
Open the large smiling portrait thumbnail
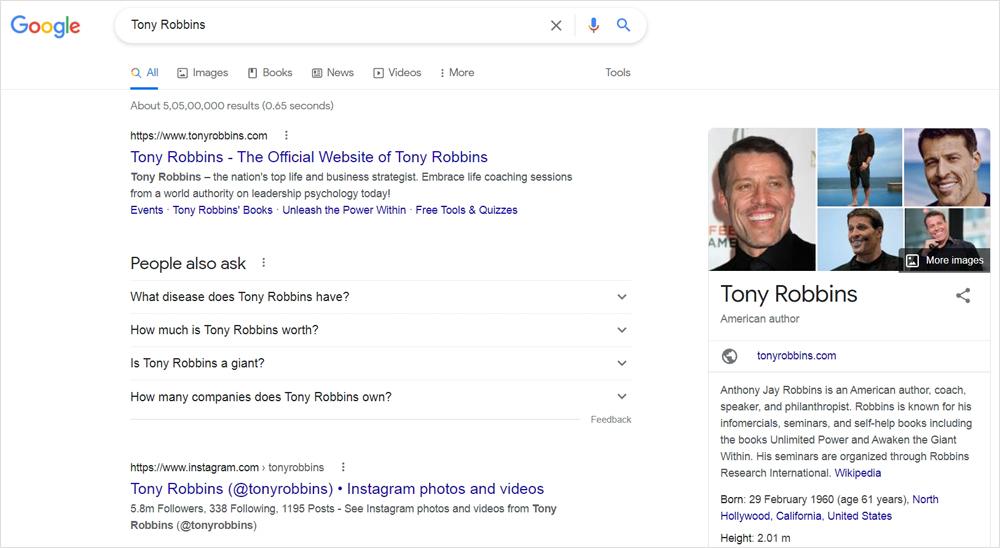tap(761, 200)
